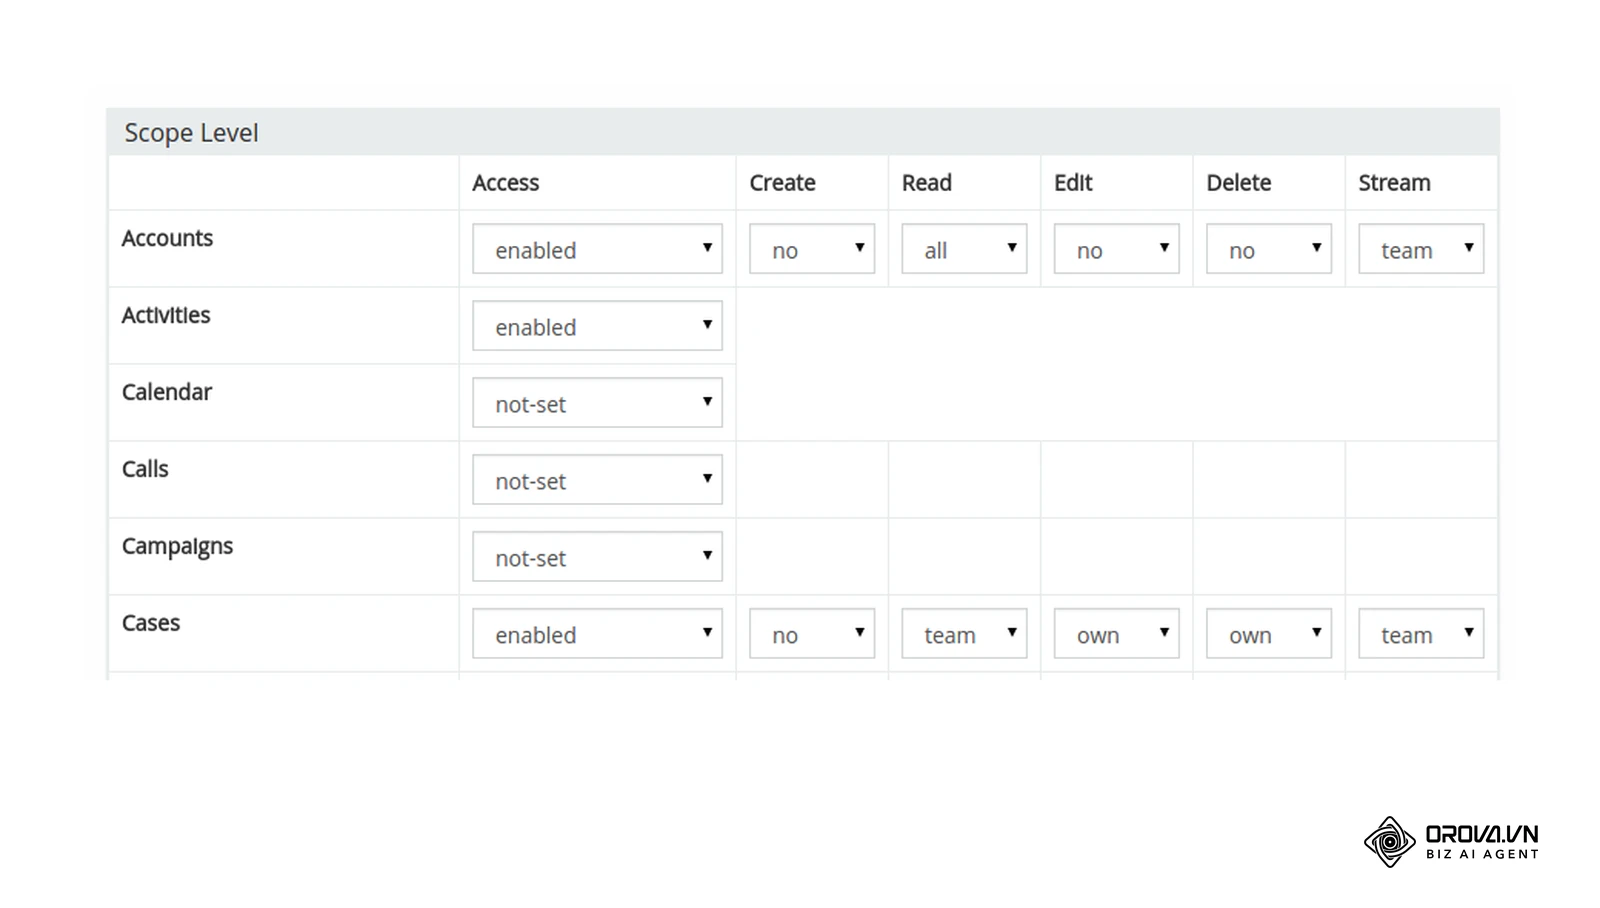Click the Read column header

[927, 183]
